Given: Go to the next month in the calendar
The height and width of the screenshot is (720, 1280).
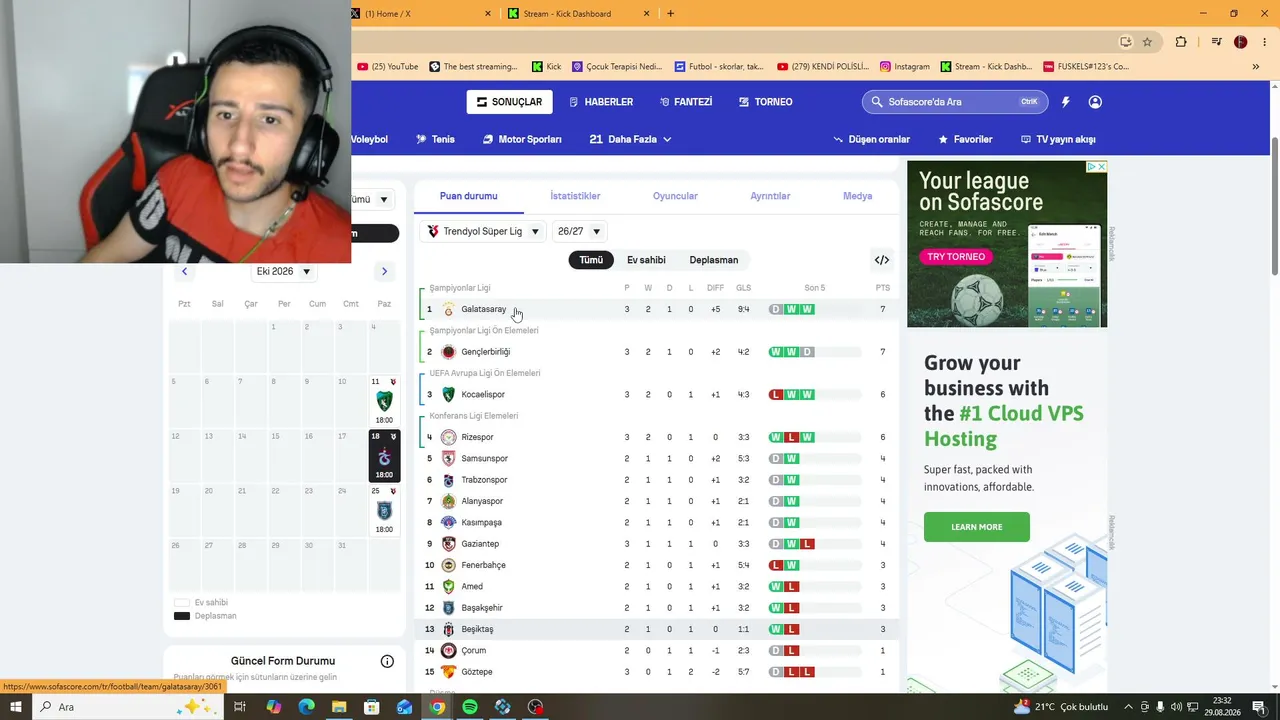Looking at the screenshot, I should coord(384,271).
